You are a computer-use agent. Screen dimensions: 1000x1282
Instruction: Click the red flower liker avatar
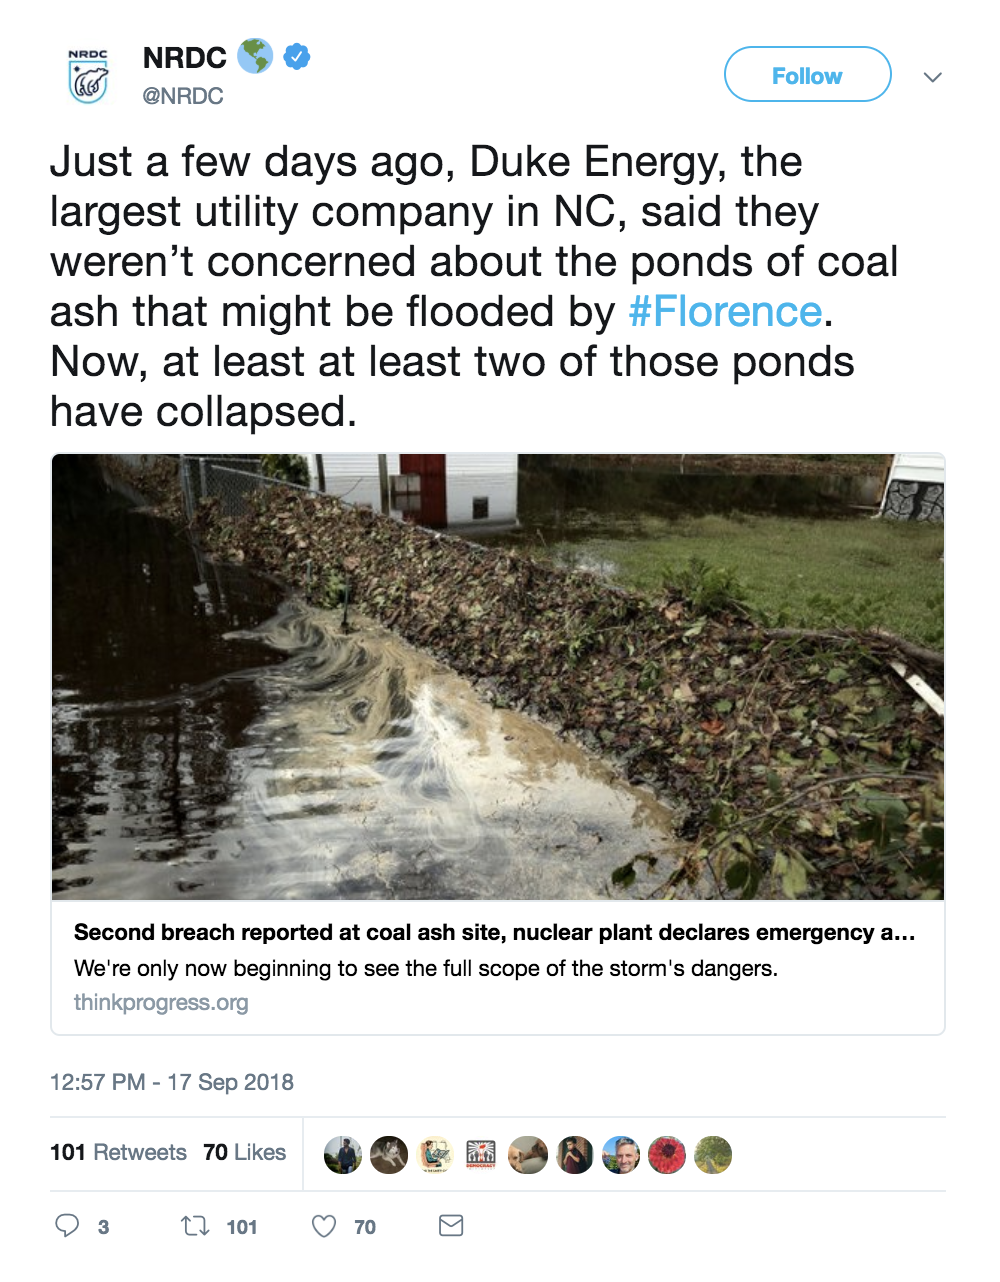click(667, 1155)
